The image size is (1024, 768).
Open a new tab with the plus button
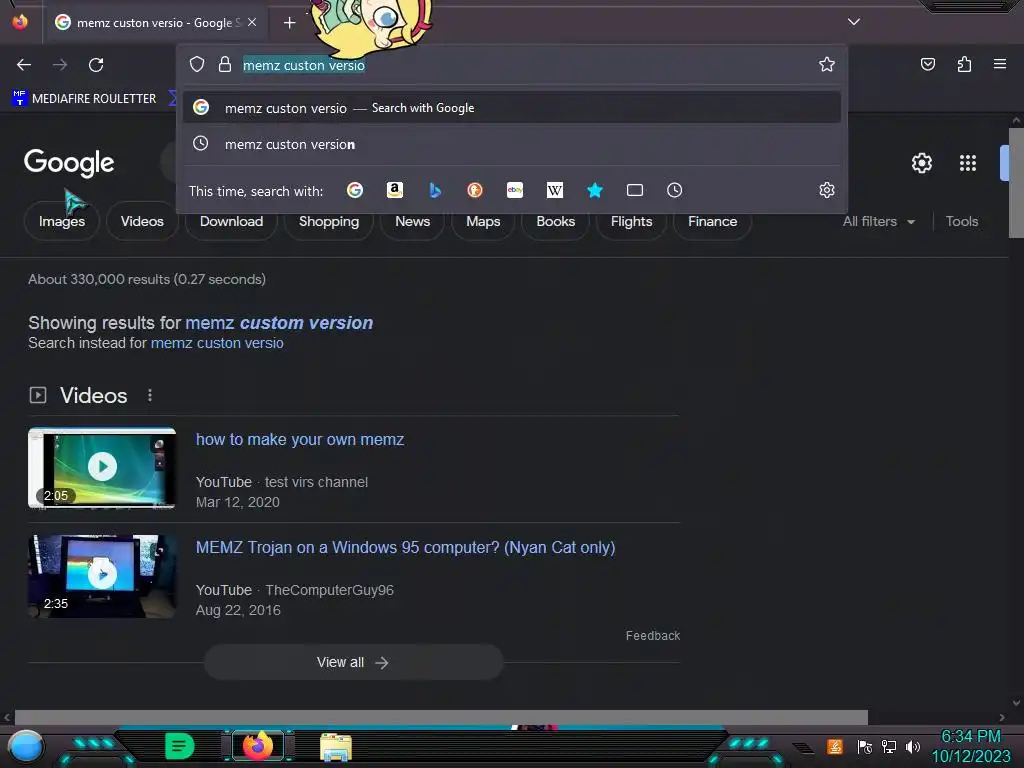point(289,23)
